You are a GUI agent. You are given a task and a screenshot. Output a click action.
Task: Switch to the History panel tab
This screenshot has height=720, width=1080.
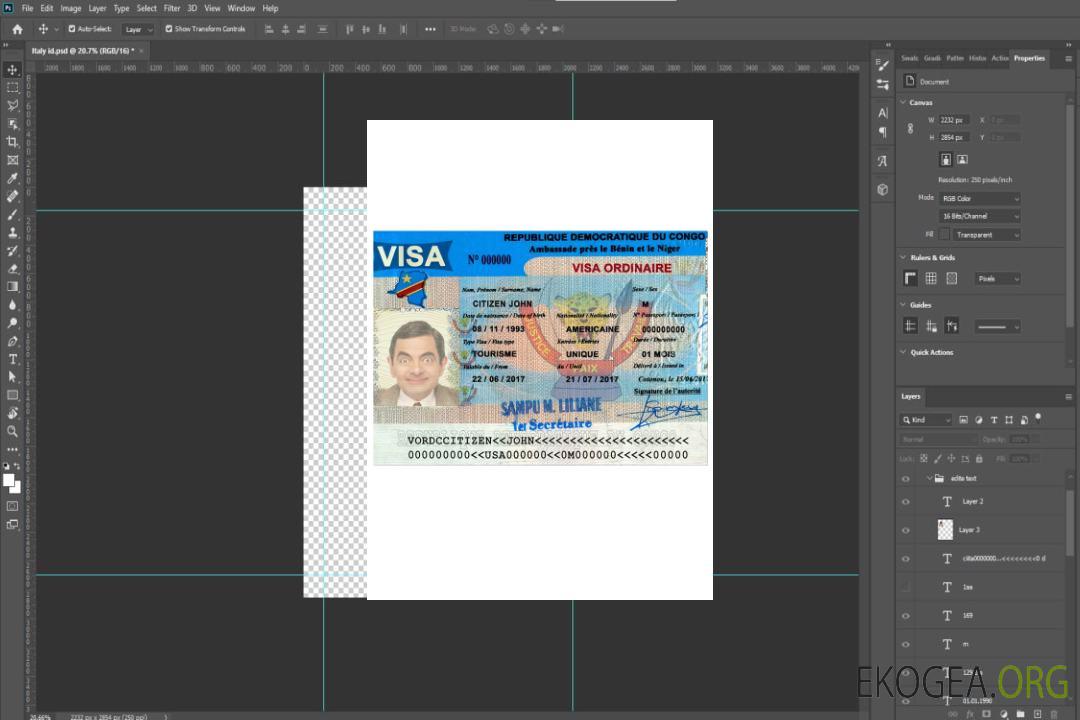(977, 59)
